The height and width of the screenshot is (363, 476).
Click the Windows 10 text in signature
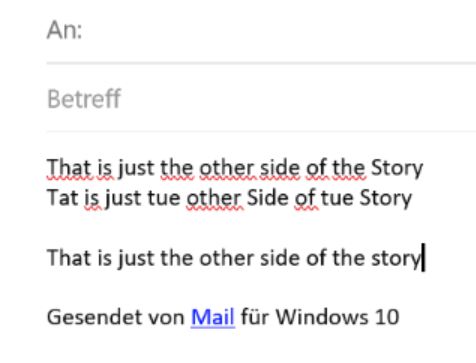pos(337,317)
